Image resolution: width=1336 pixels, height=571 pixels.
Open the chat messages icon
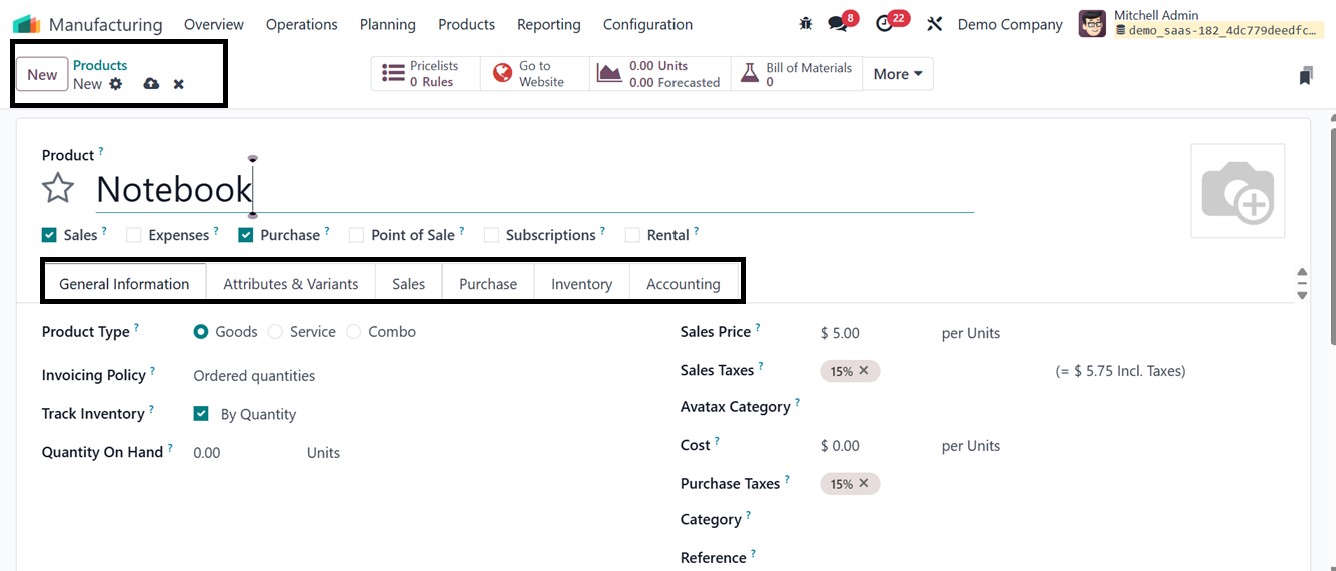pos(838,24)
